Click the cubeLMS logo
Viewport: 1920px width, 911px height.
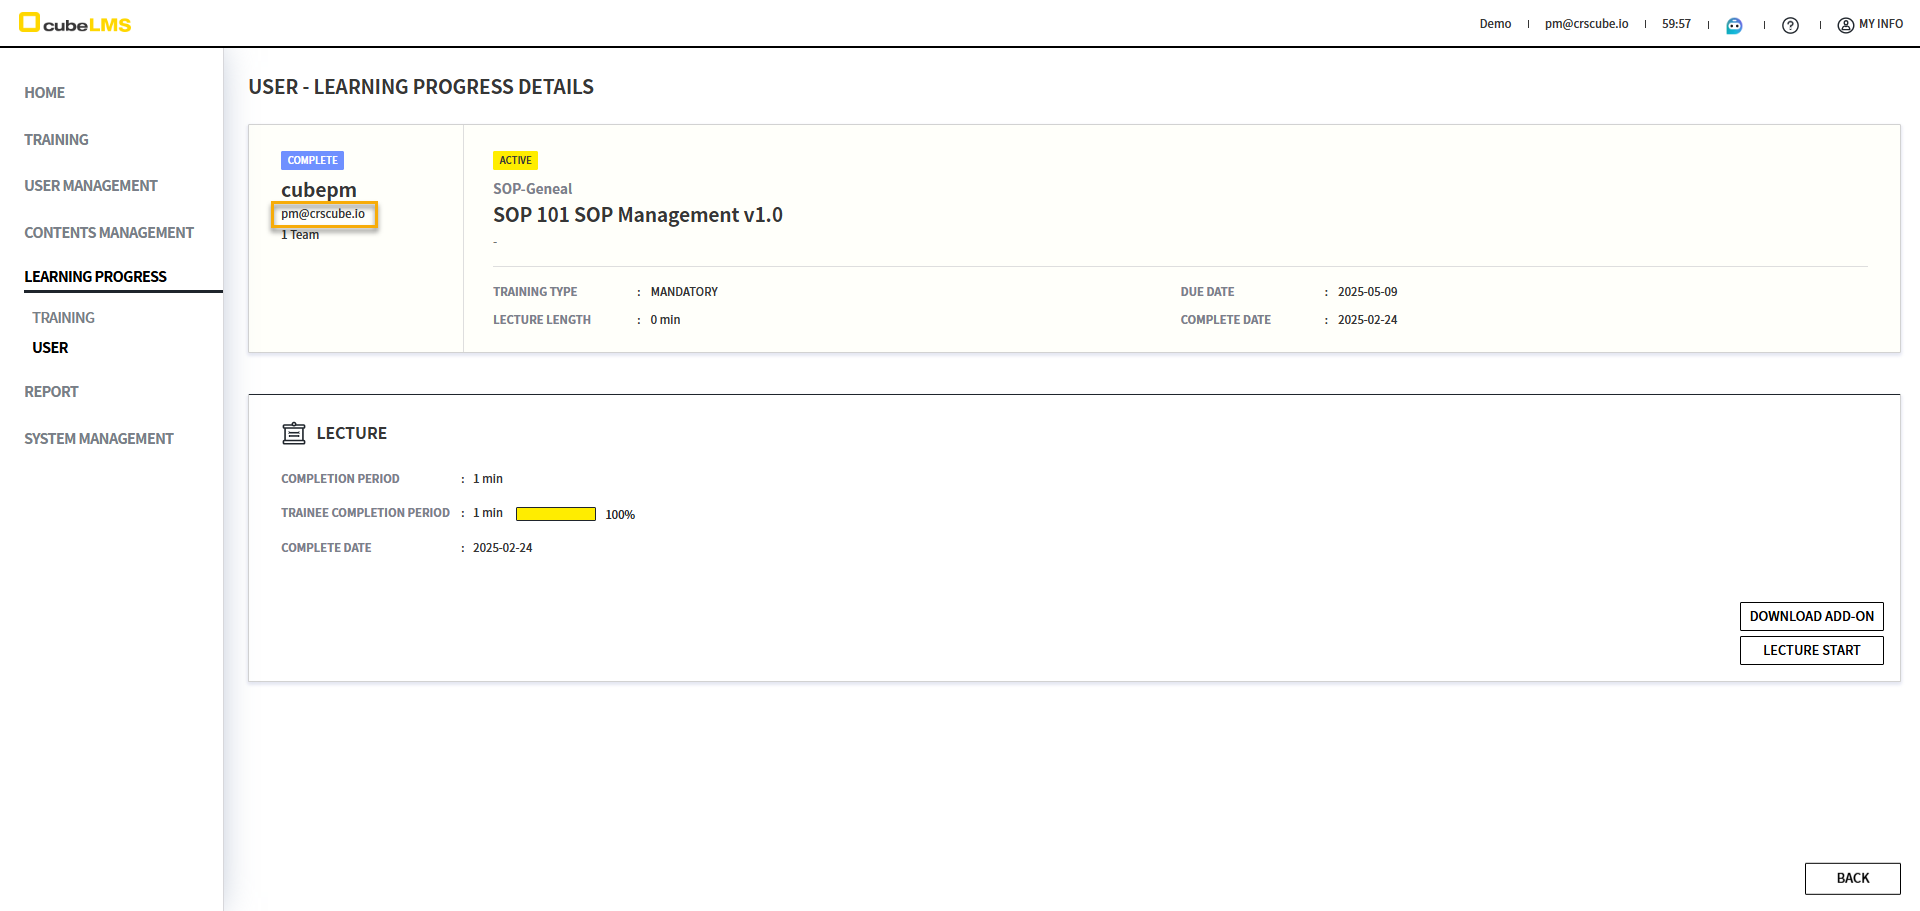point(76,23)
